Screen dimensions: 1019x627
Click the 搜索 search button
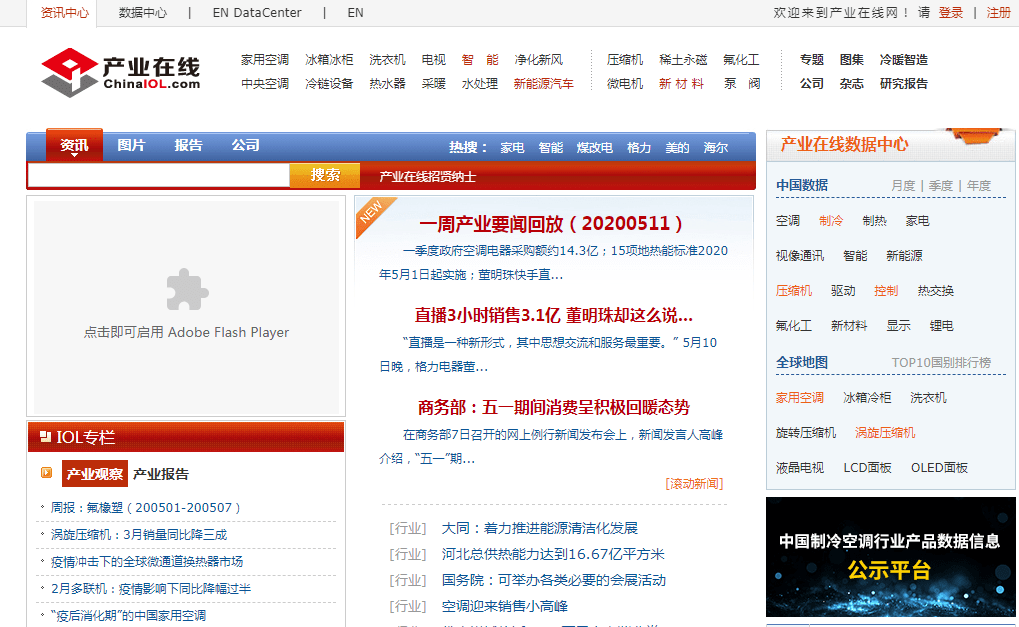324,175
